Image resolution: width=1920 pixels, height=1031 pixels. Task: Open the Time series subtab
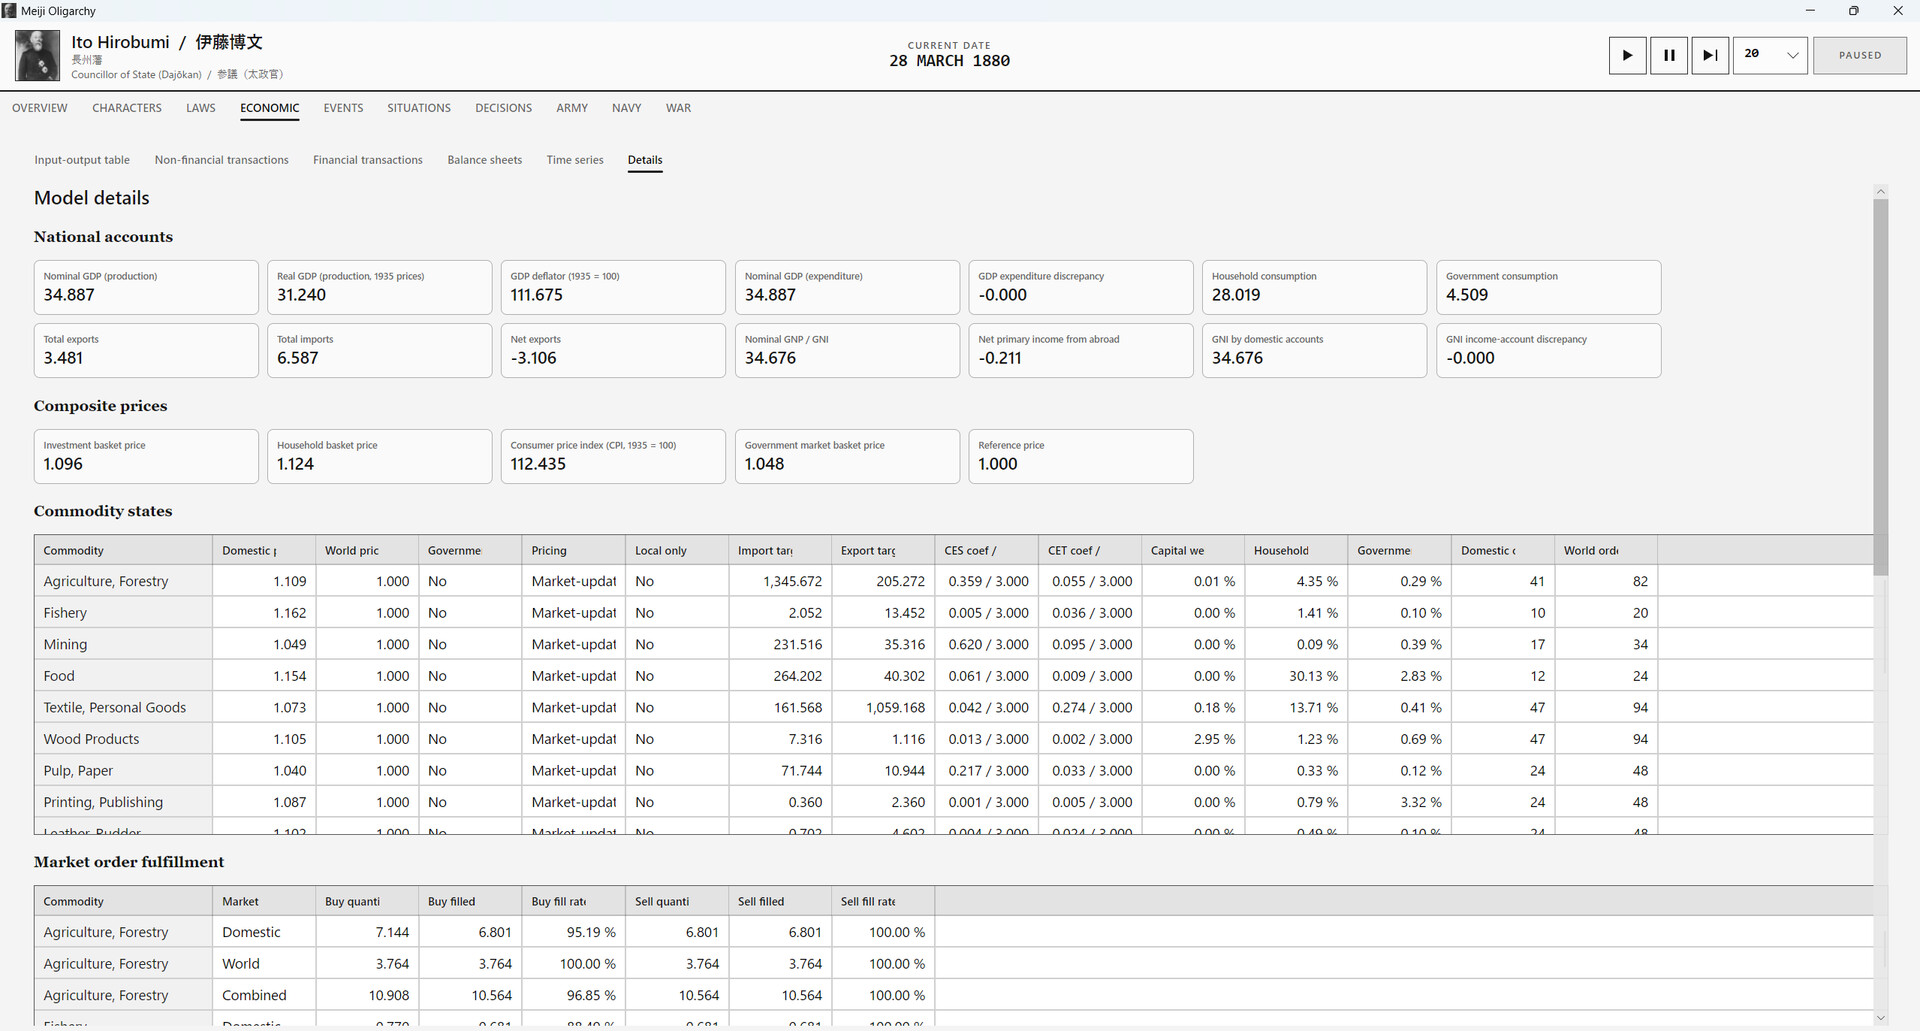click(x=575, y=160)
